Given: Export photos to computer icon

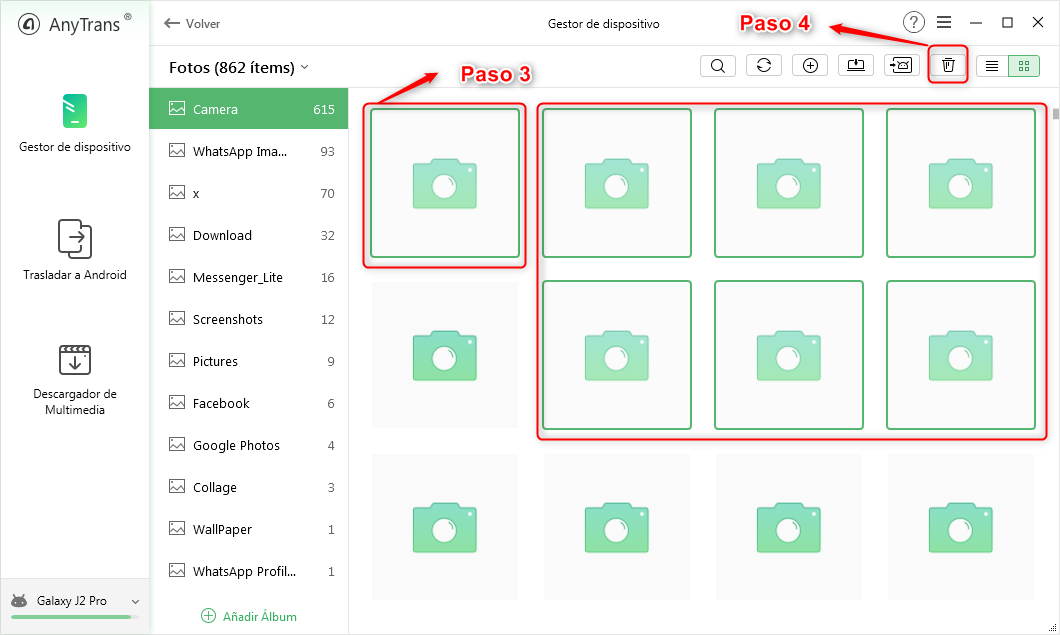Looking at the screenshot, I should tap(855, 65).
